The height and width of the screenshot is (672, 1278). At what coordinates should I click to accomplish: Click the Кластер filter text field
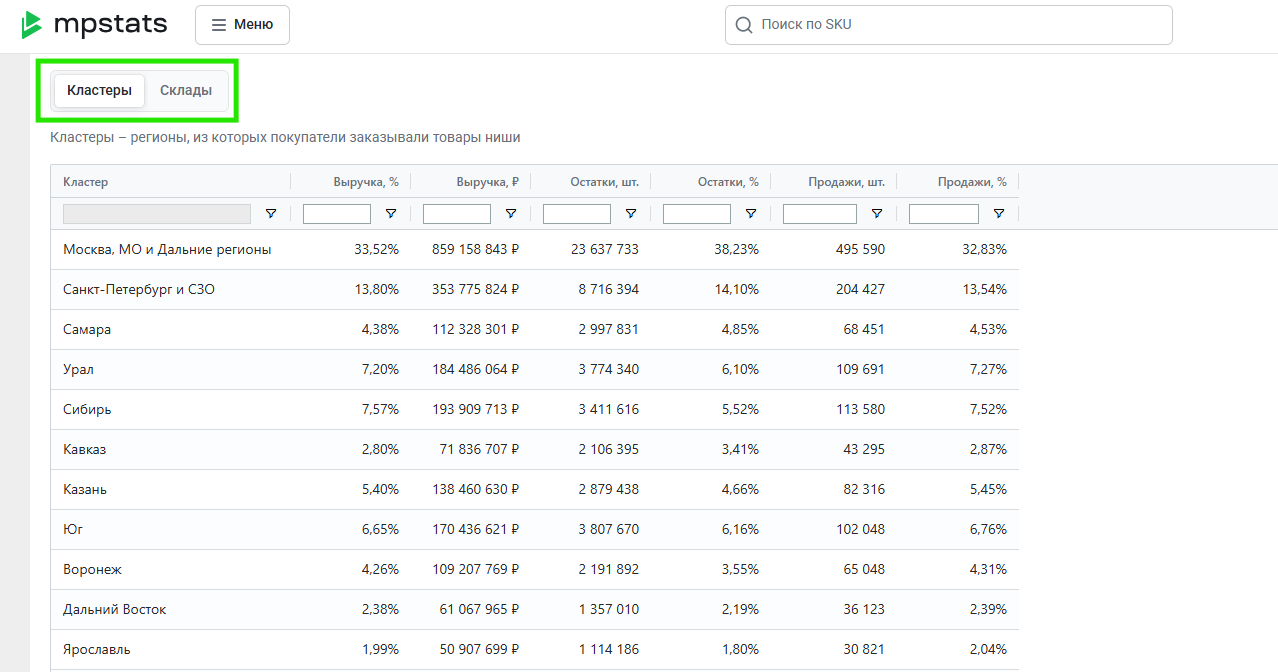156,214
